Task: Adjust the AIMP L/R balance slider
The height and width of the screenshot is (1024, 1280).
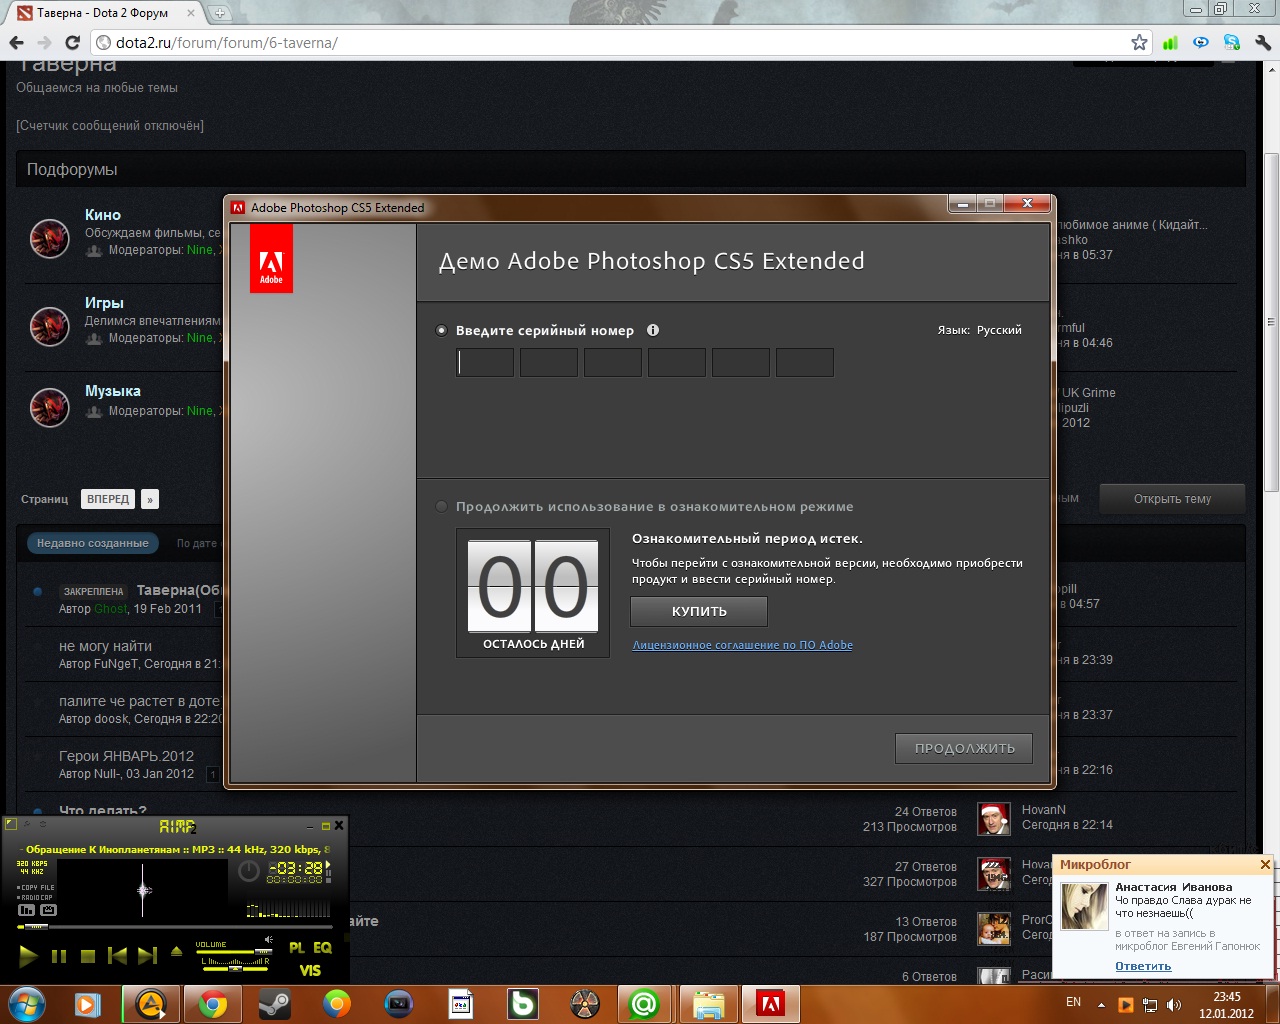Action: pyautogui.click(x=236, y=967)
